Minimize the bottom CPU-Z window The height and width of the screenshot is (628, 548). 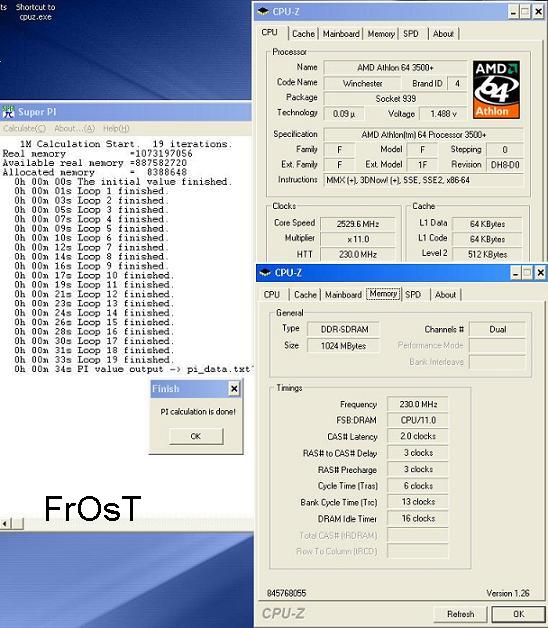(x=516, y=273)
